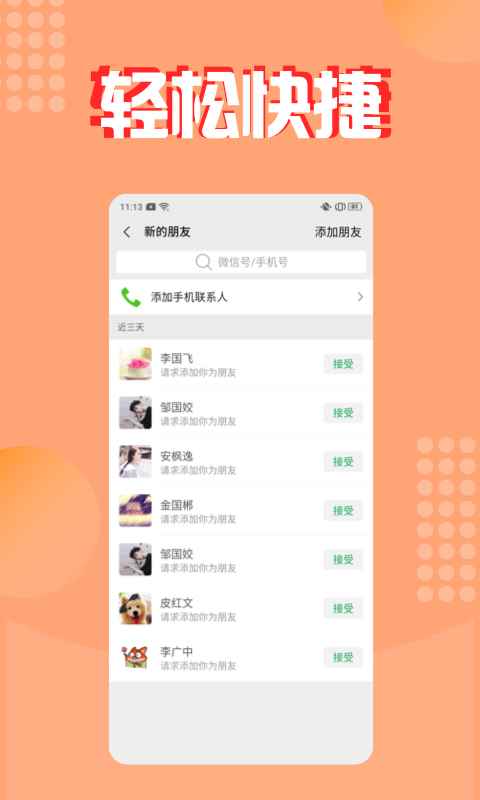This screenshot has height=800, width=480.
Task: Expand the chevron on 添加手机联系人 row
Action: pyautogui.click(x=360, y=297)
